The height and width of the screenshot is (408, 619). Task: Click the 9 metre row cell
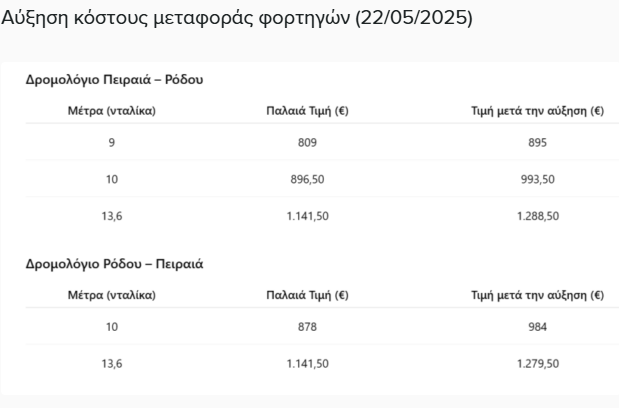click(110, 142)
